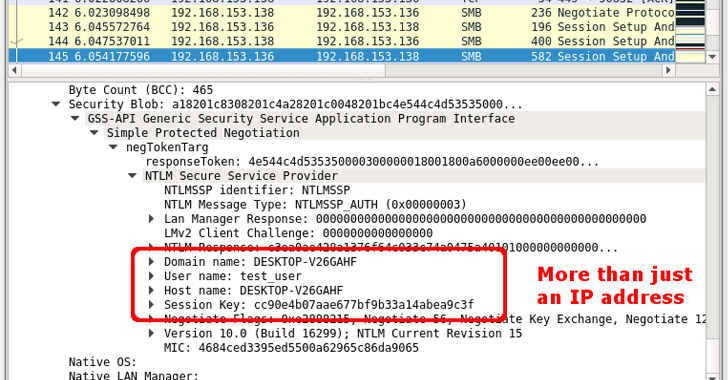Select the responseToken line
This screenshot has height=380, width=728.
(x=372, y=162)
